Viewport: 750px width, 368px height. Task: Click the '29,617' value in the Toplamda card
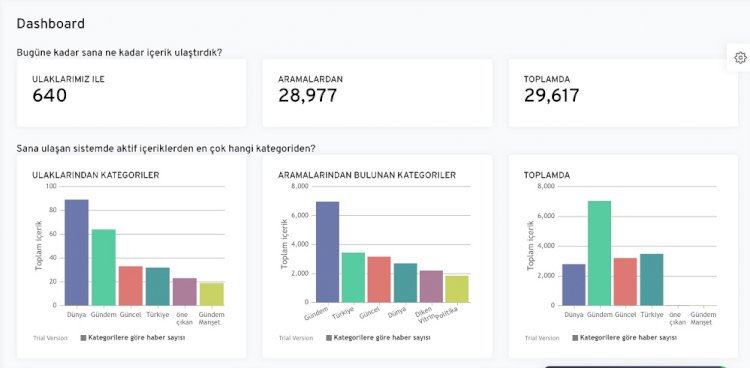551,96
